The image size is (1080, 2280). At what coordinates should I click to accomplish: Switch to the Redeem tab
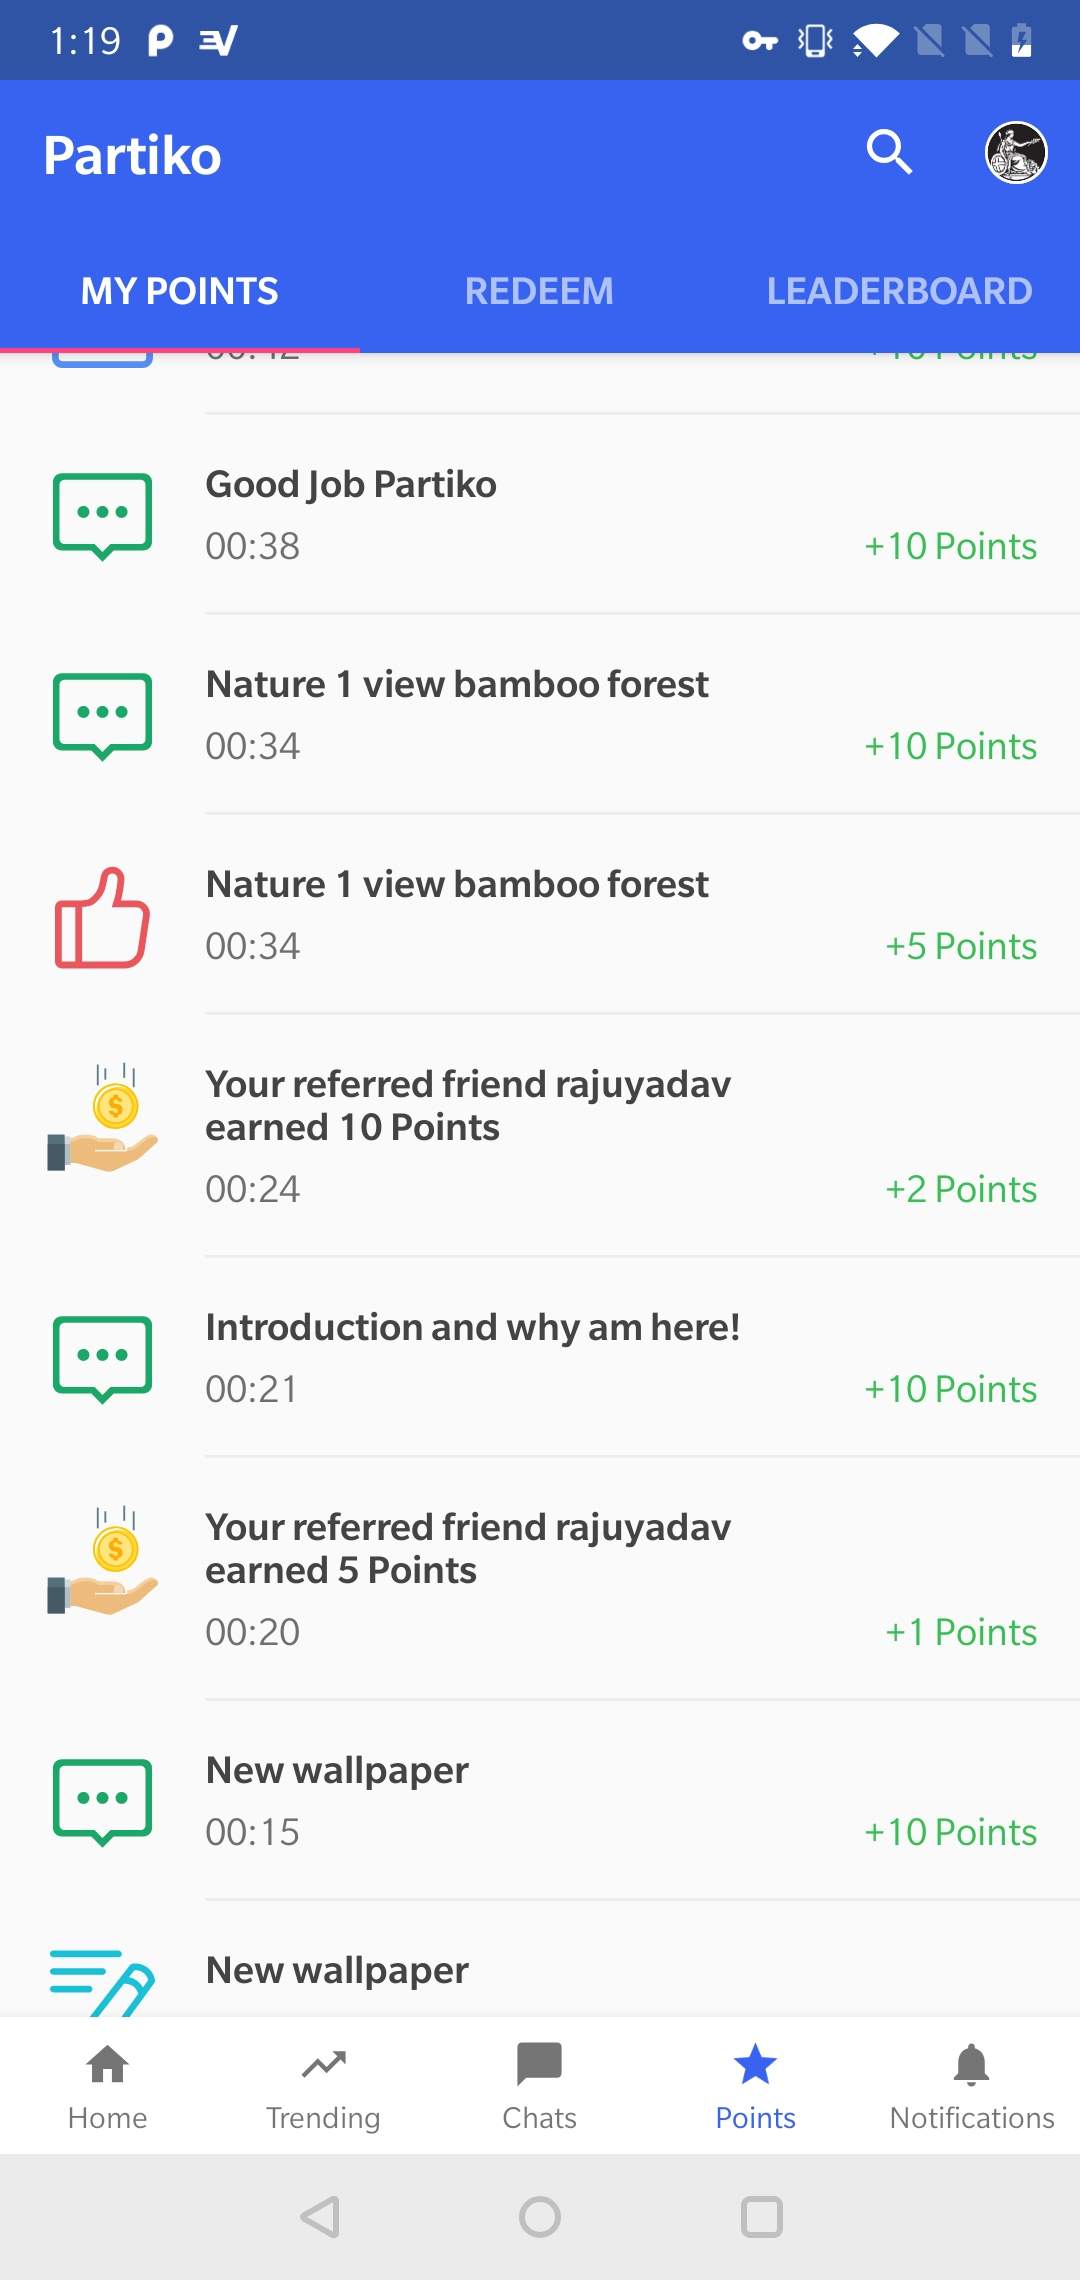539,291
